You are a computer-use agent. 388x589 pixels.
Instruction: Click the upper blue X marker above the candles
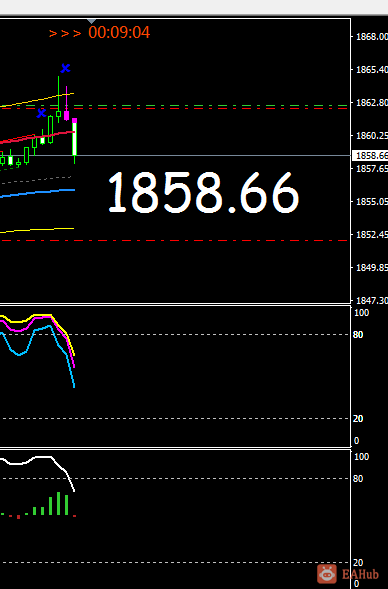point(65,68)
